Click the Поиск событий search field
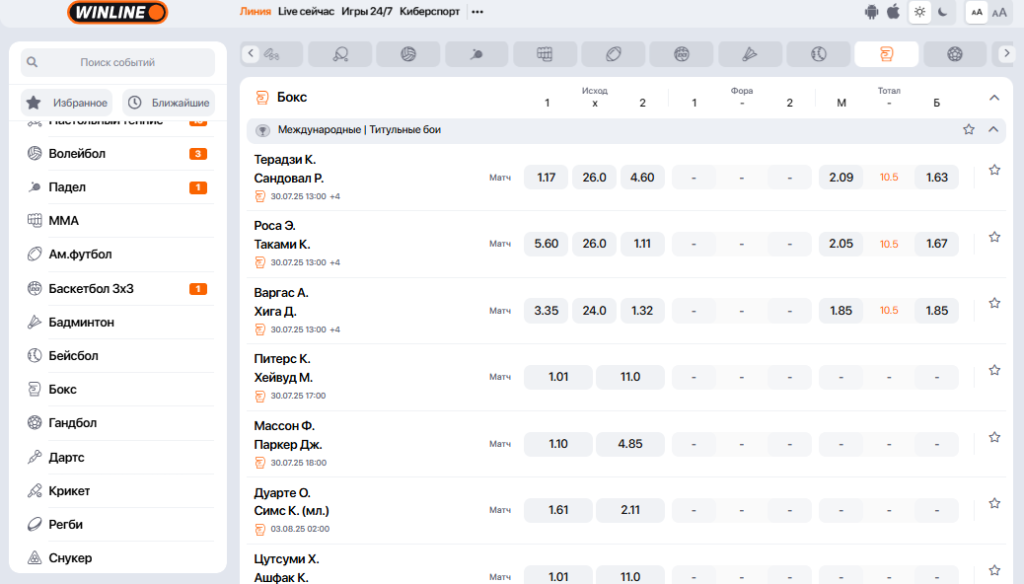Image resolution: width=1024 pixels, height=584 pixels. click(x=117, y=62)
